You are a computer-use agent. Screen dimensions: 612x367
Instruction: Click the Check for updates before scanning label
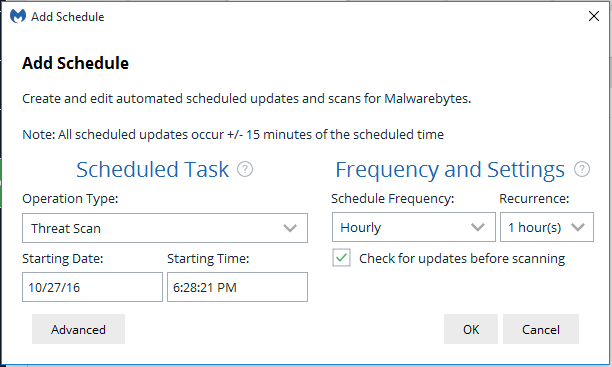tap(462, 258)
